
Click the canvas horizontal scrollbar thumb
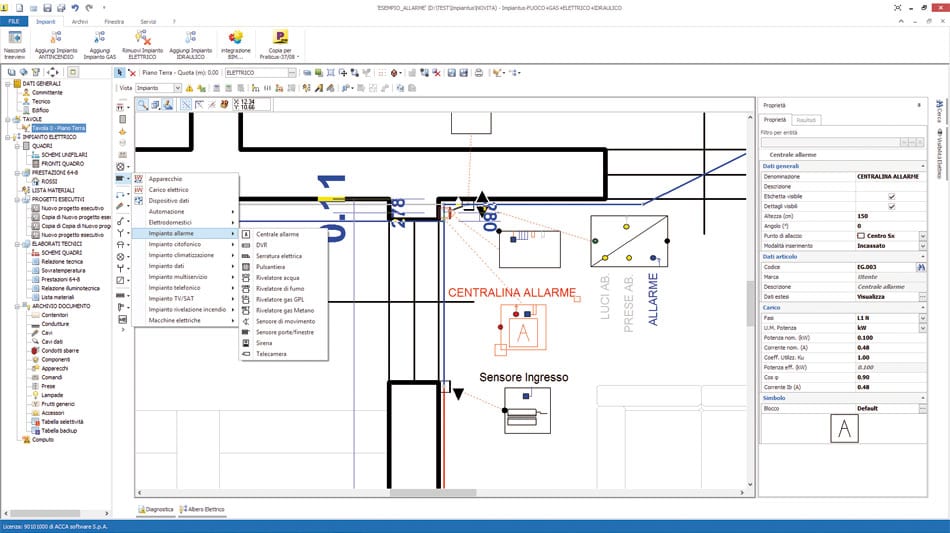click(433, 493)
